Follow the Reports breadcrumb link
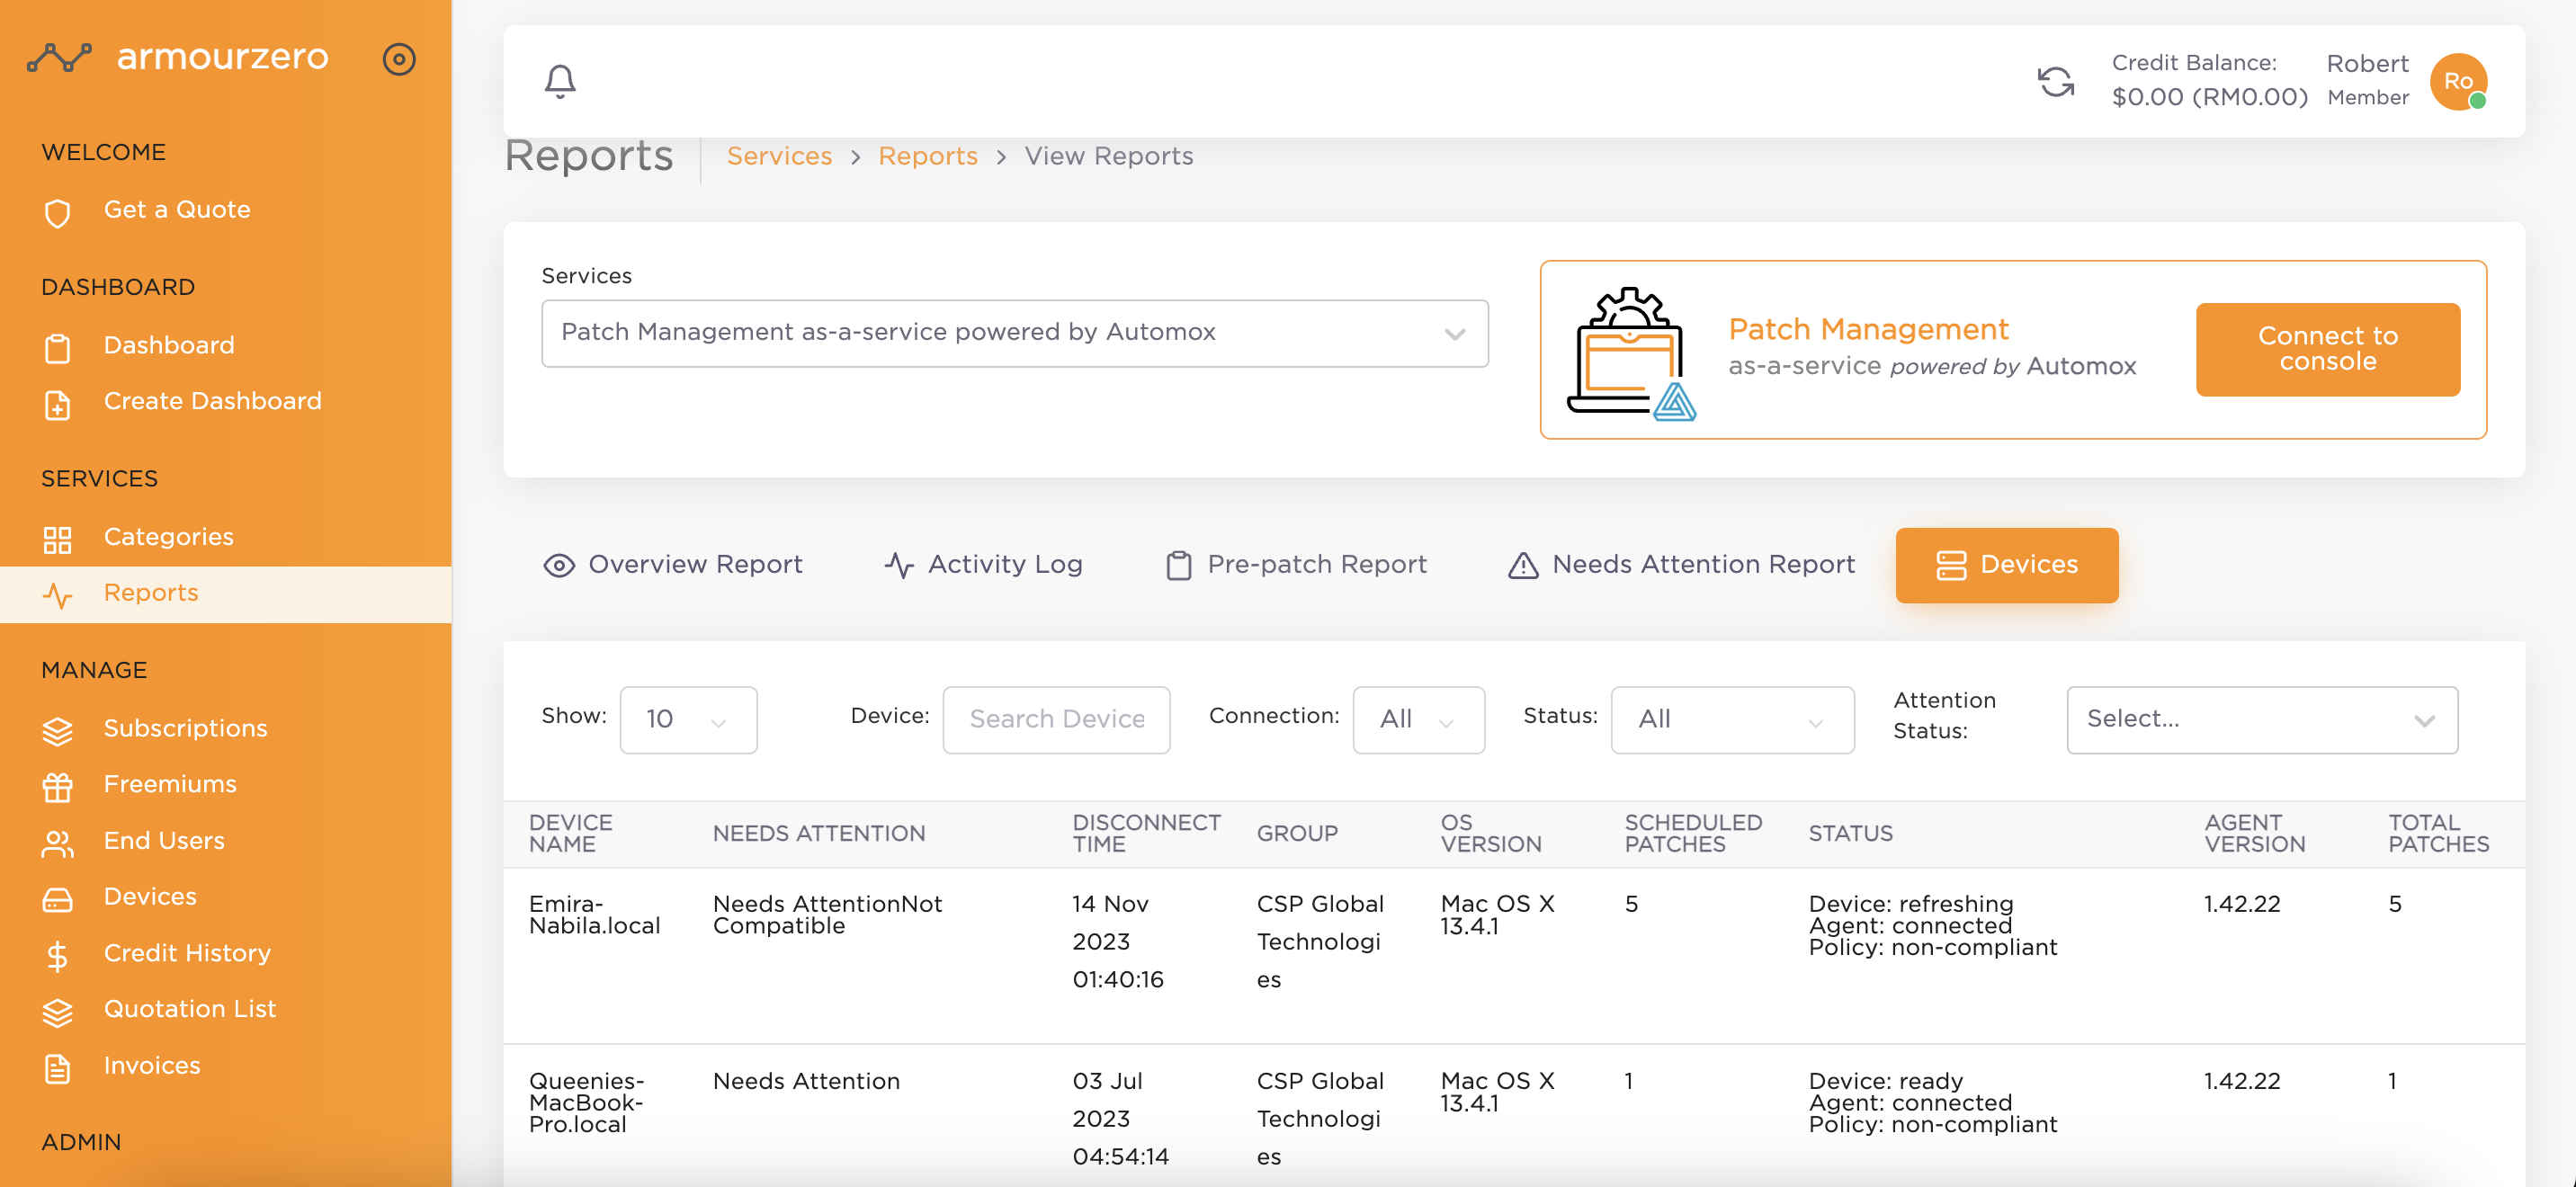Screen dimensions: 2576x1187 click(x=928, y=156)
